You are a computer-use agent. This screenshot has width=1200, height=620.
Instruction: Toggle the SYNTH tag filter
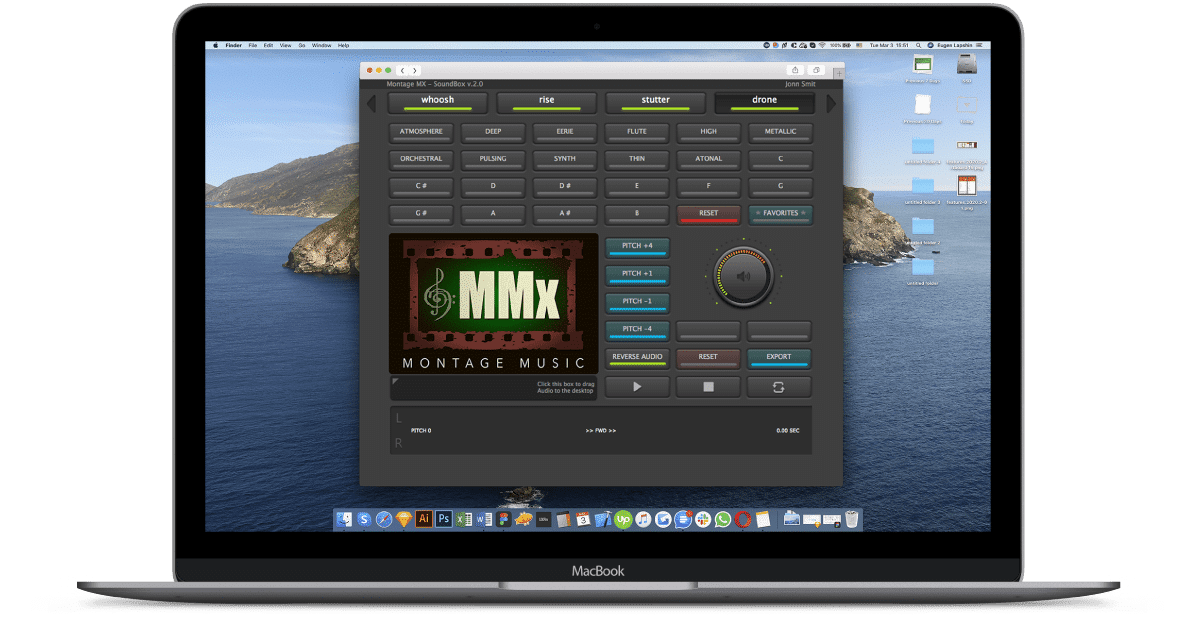[x=565, y=160]
